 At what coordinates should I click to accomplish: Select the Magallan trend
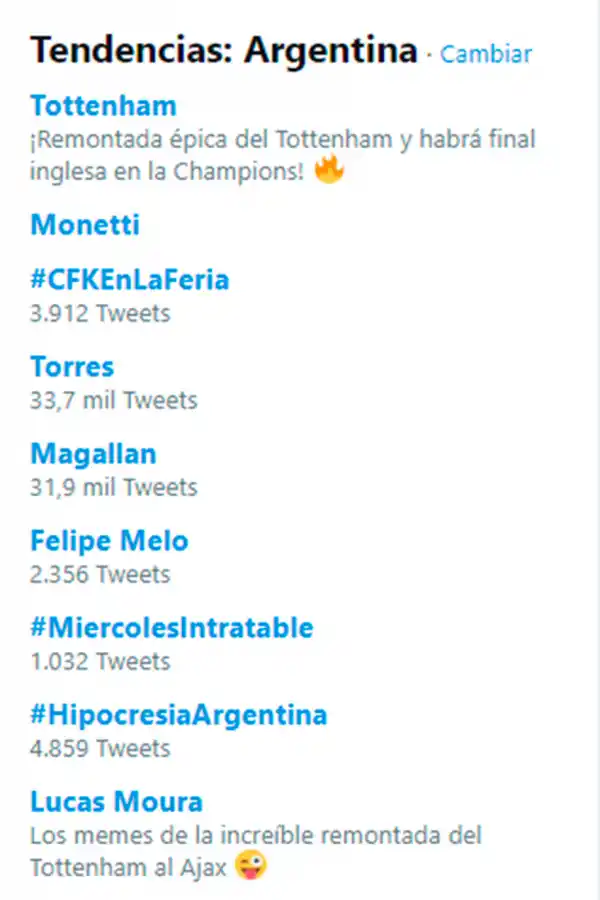[x=93, y=453]
